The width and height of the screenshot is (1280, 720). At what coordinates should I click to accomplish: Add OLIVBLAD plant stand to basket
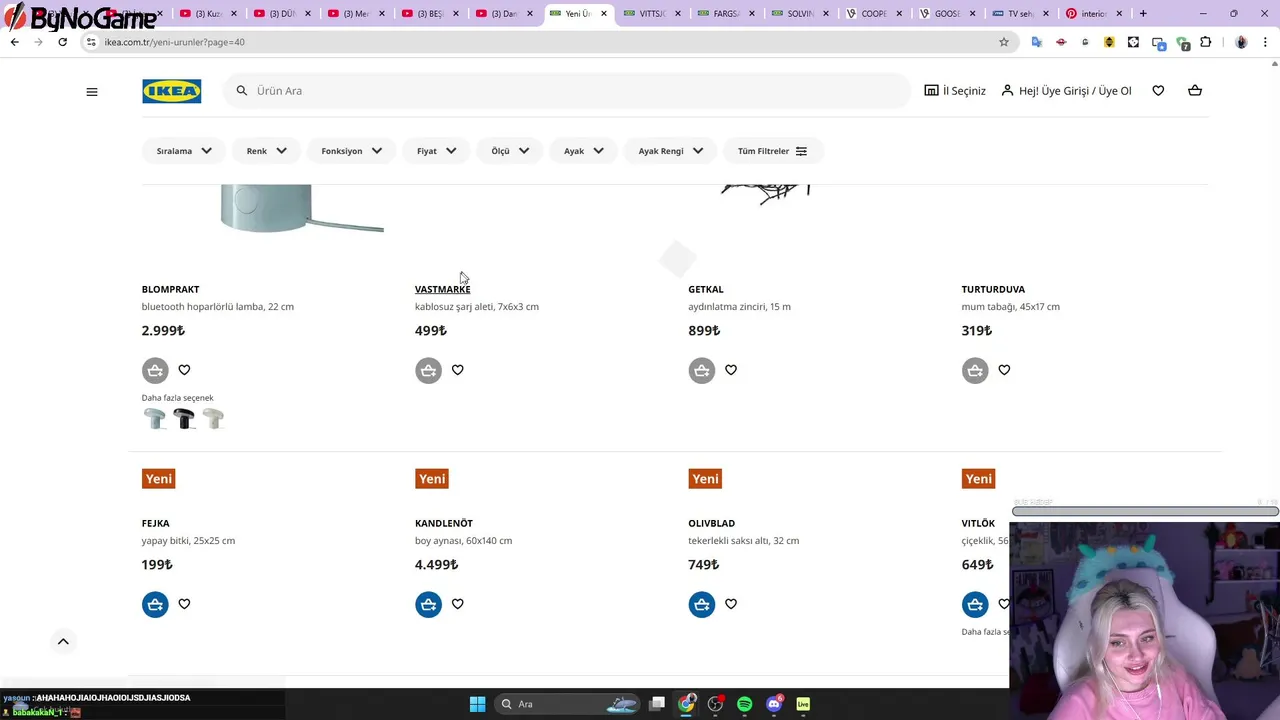[702, 604]
